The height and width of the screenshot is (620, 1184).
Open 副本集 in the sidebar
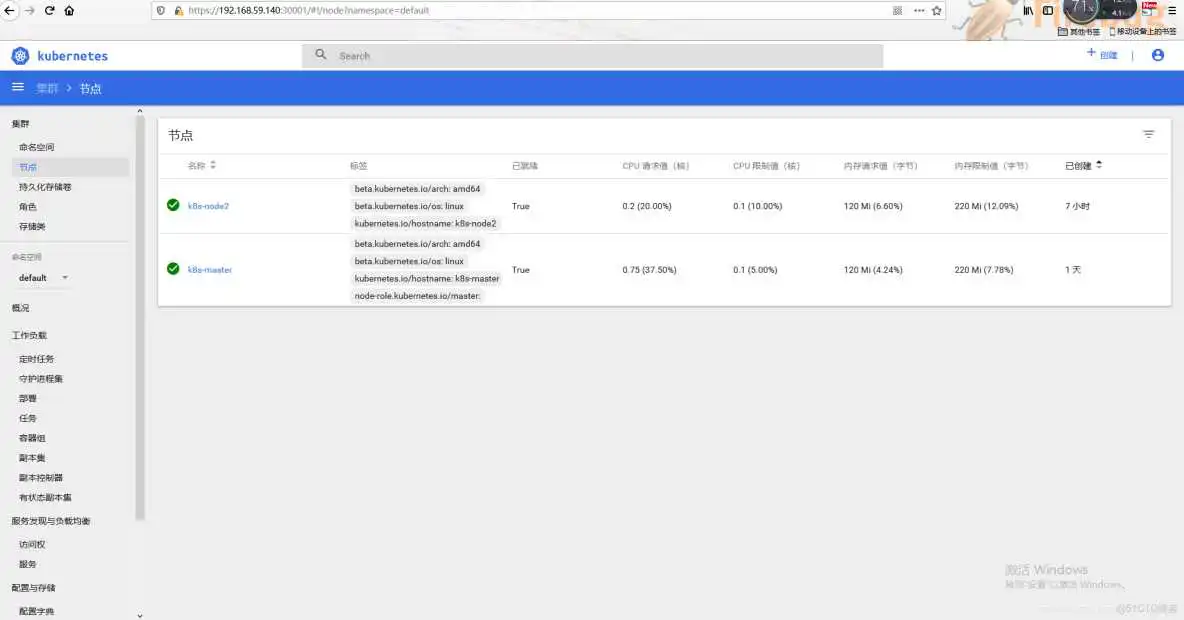(x=32, y=458)
